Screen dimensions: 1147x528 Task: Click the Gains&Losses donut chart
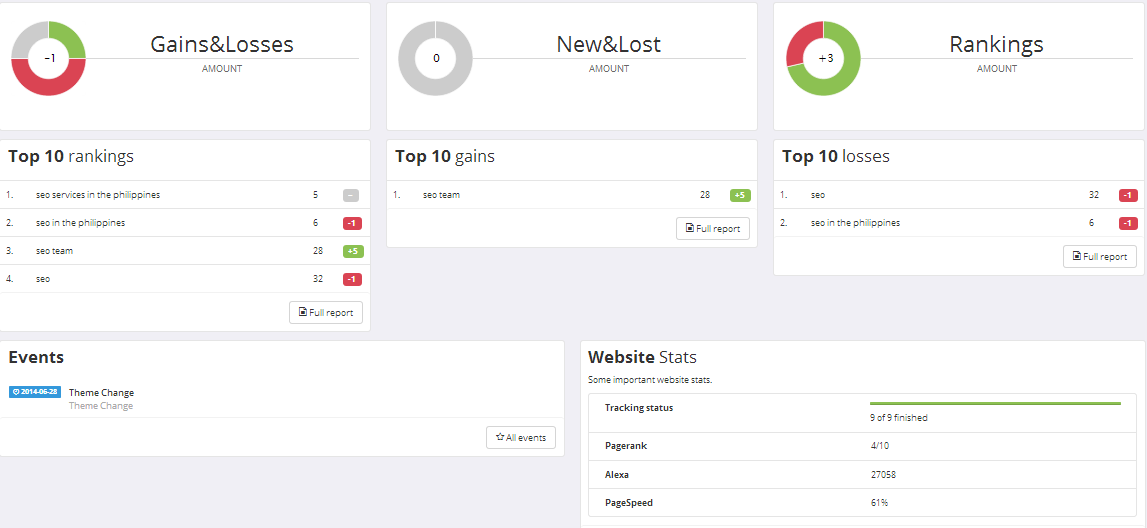click(x=48, y=59)
